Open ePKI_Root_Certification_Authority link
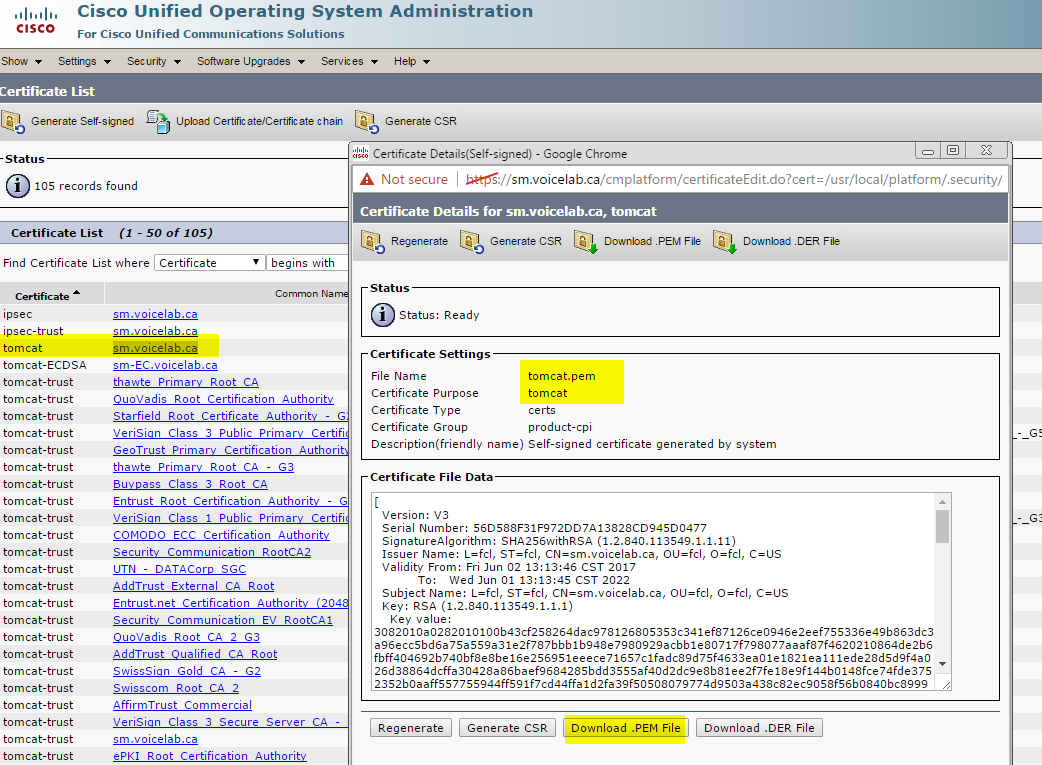Screen dimensions: 1042x765 (209, 756)
